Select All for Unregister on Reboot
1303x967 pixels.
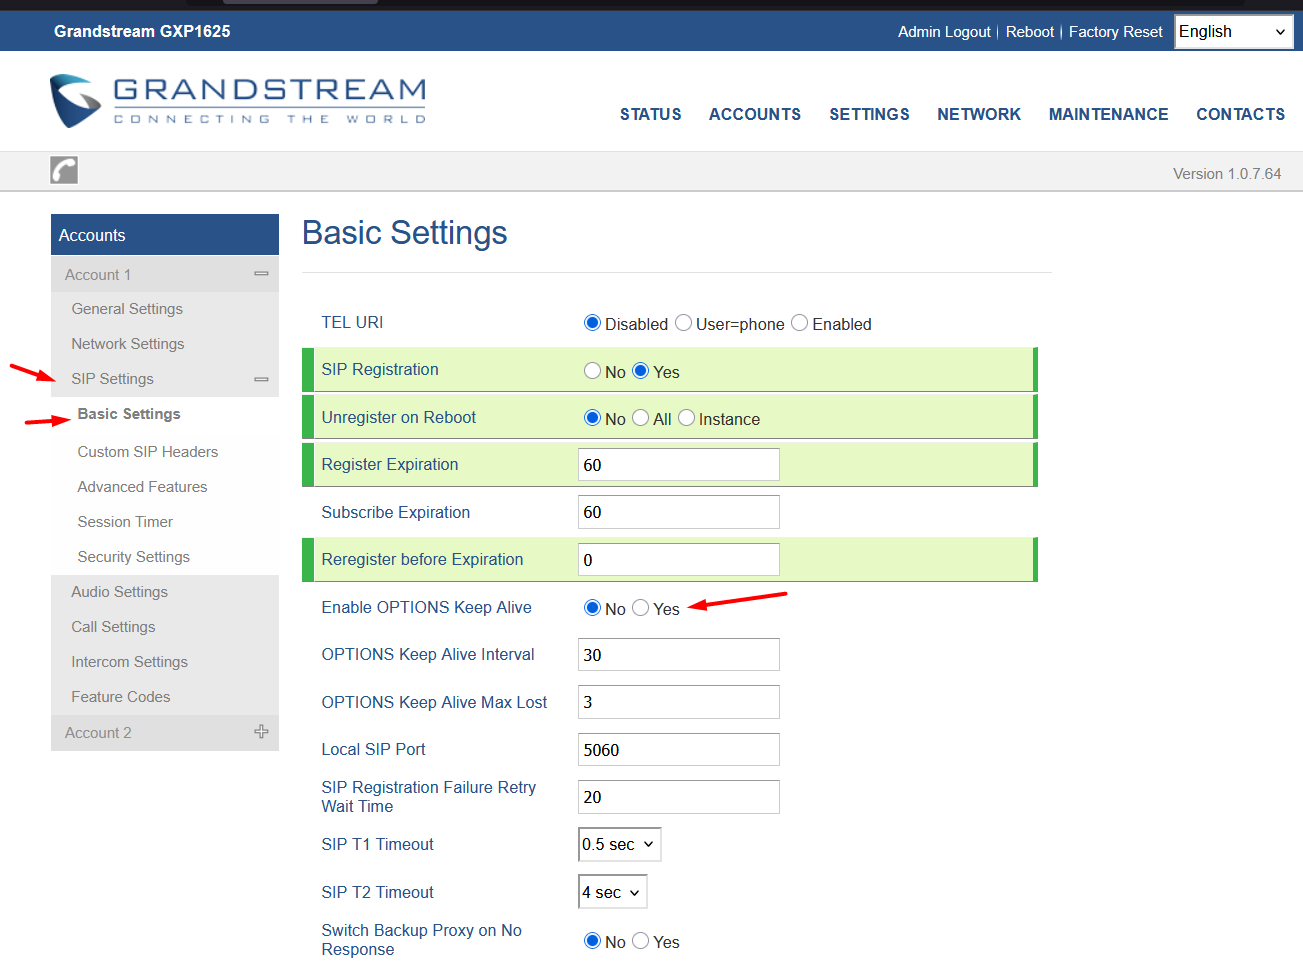point(641,418)
